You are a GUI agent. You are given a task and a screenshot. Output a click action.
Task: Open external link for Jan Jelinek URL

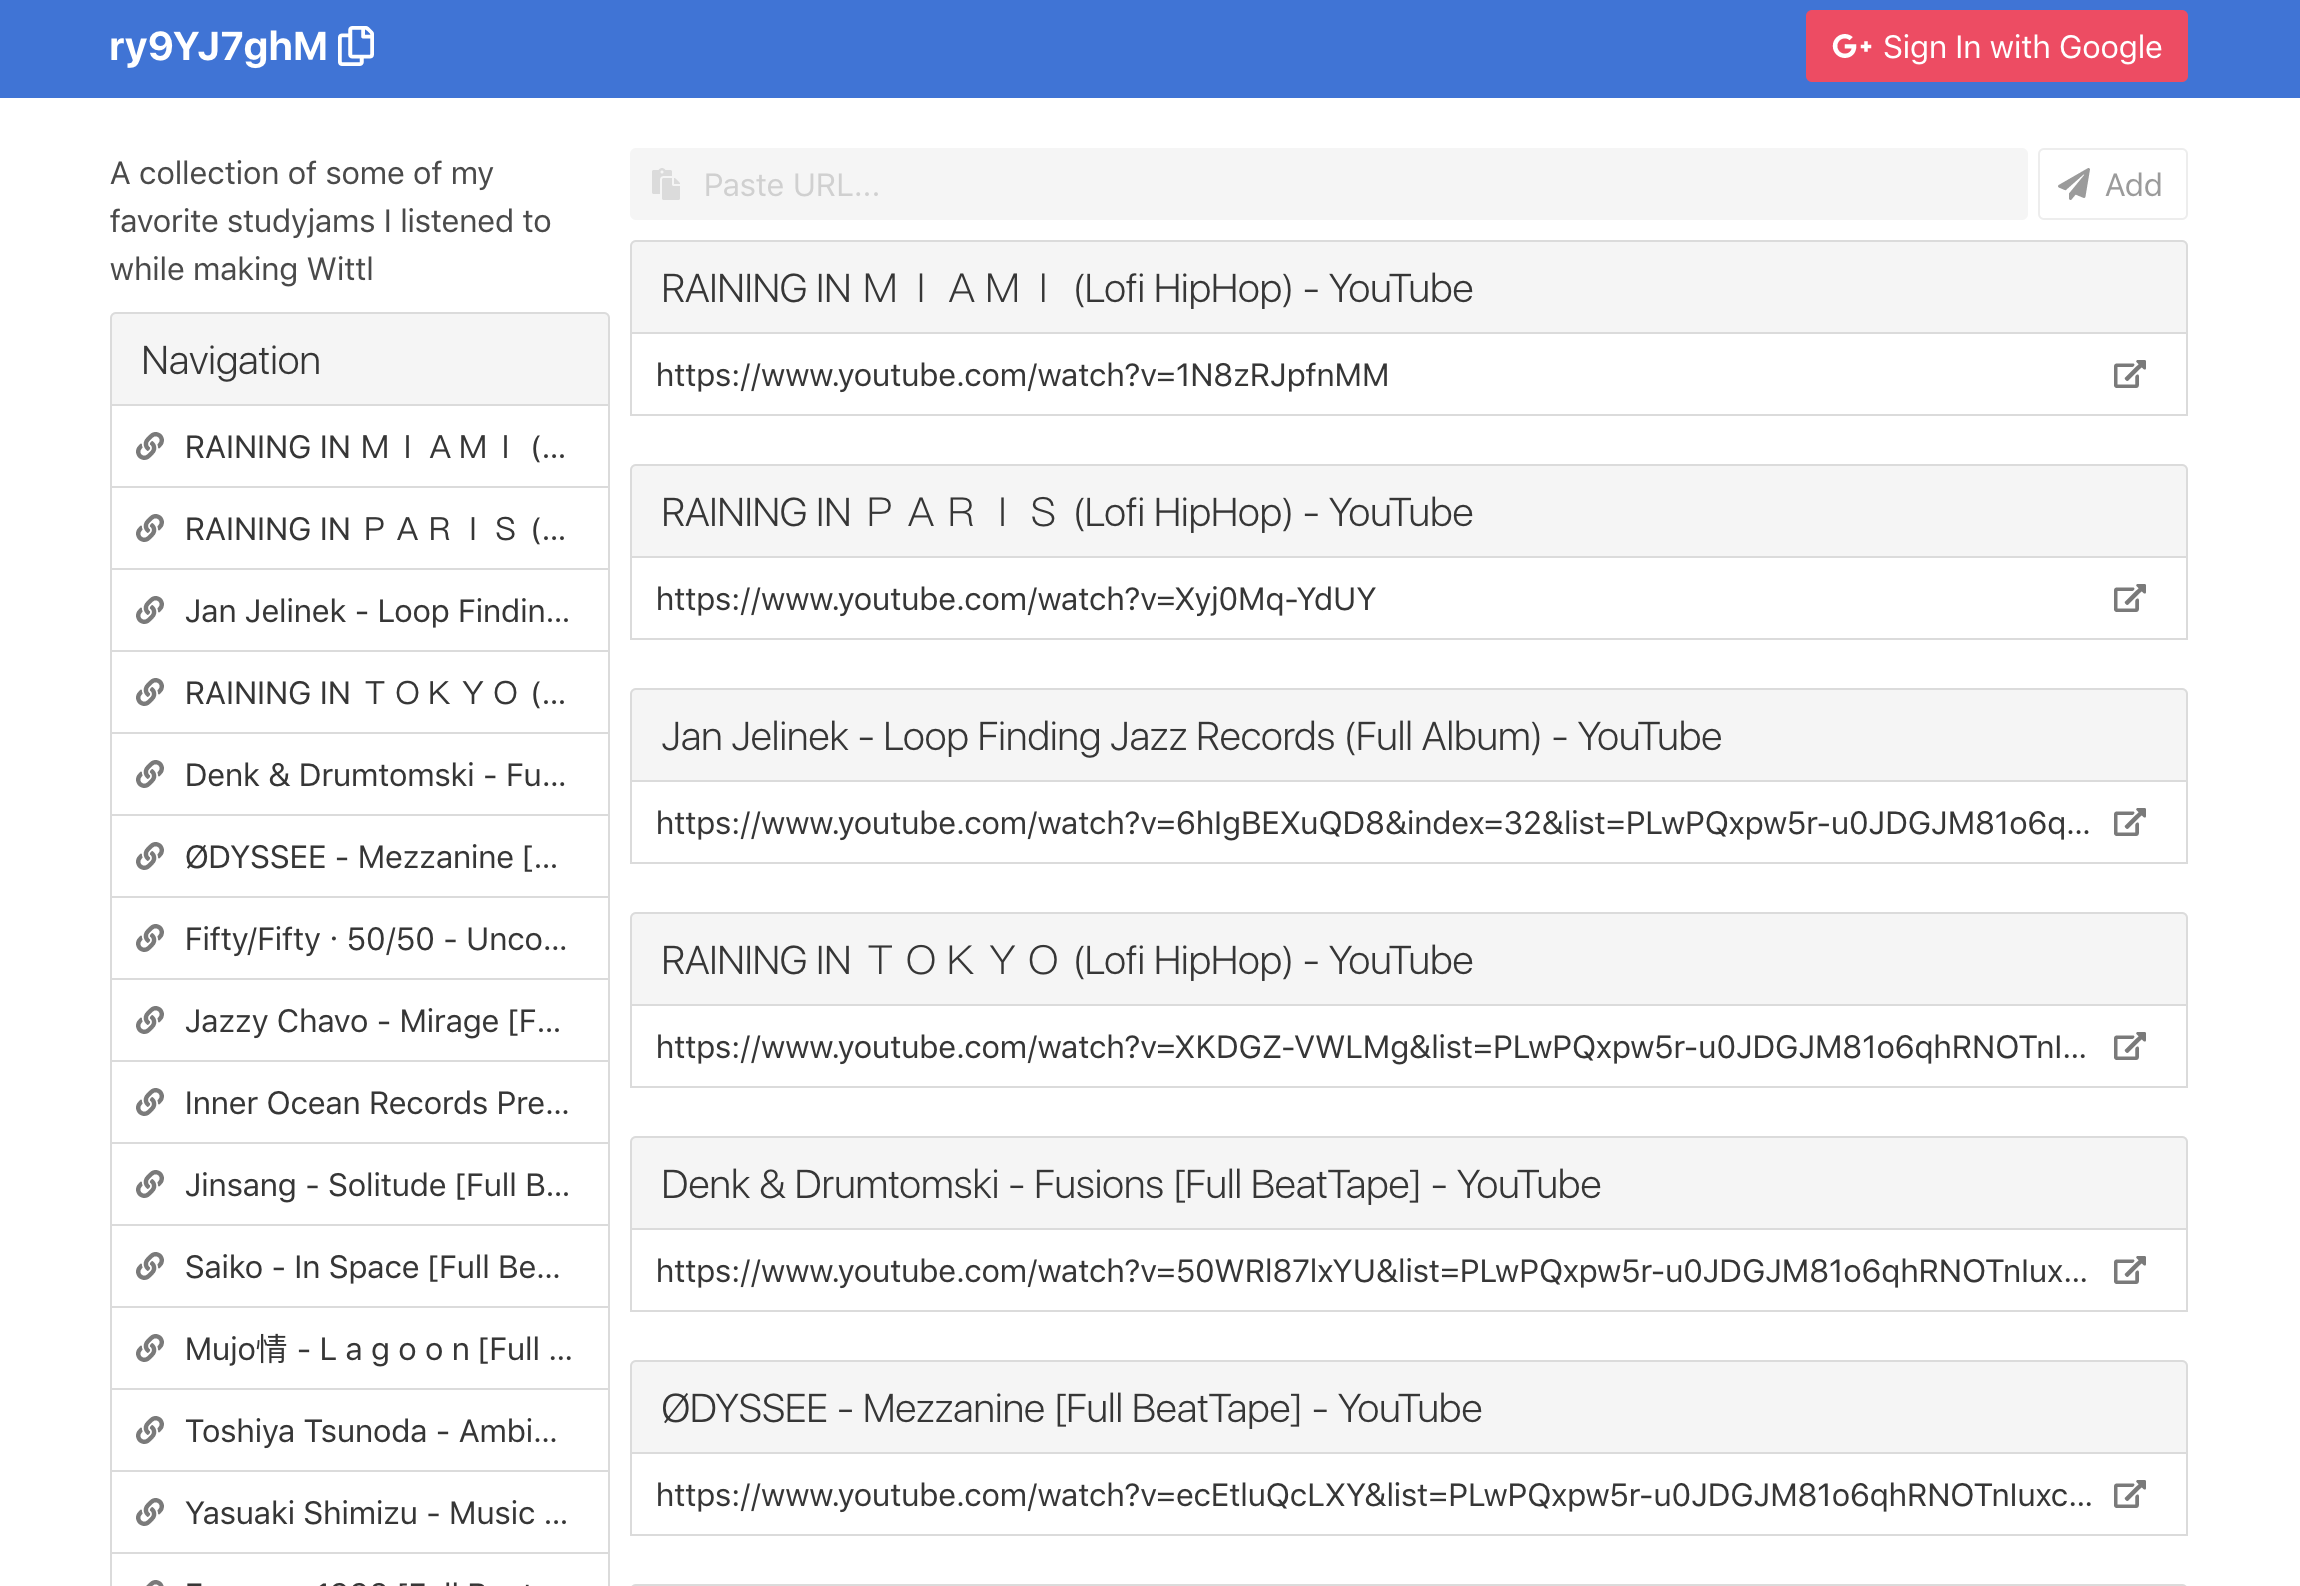tap(2130, 822)
